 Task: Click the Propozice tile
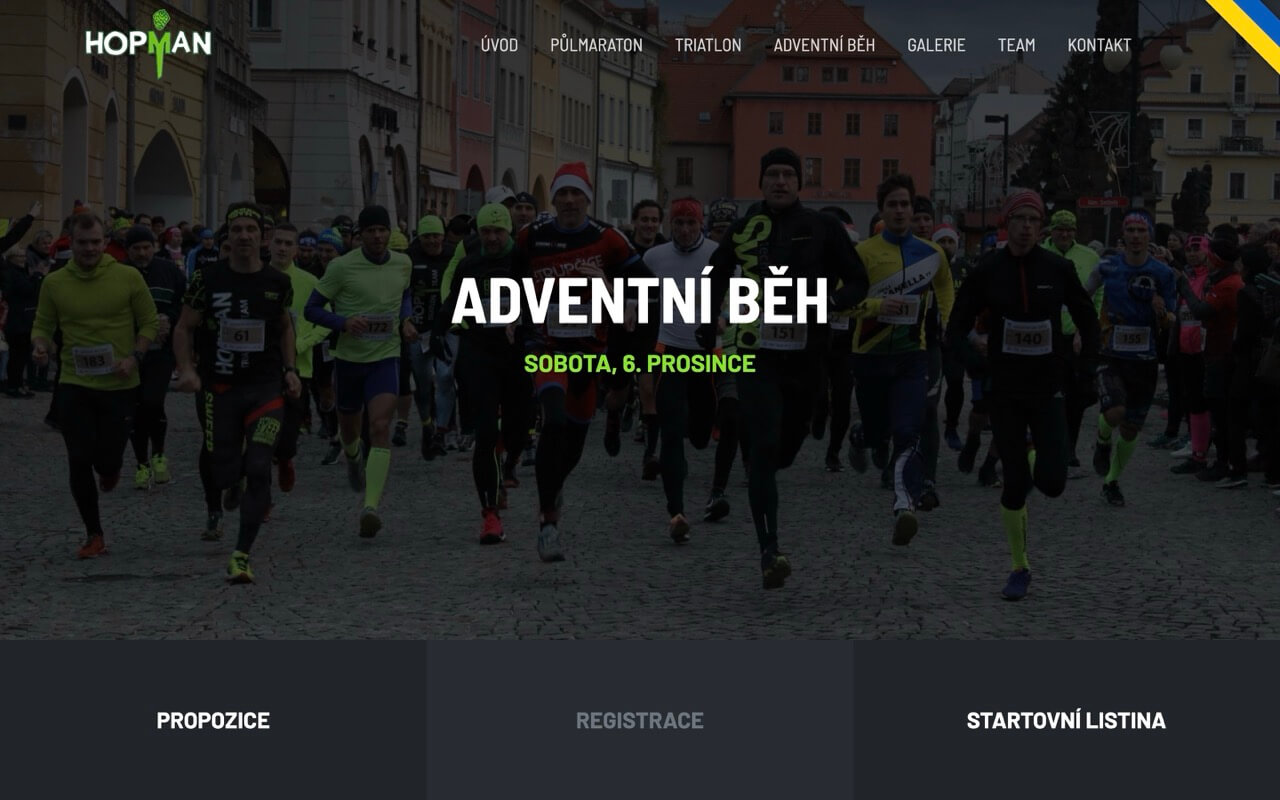coord(213,720)
